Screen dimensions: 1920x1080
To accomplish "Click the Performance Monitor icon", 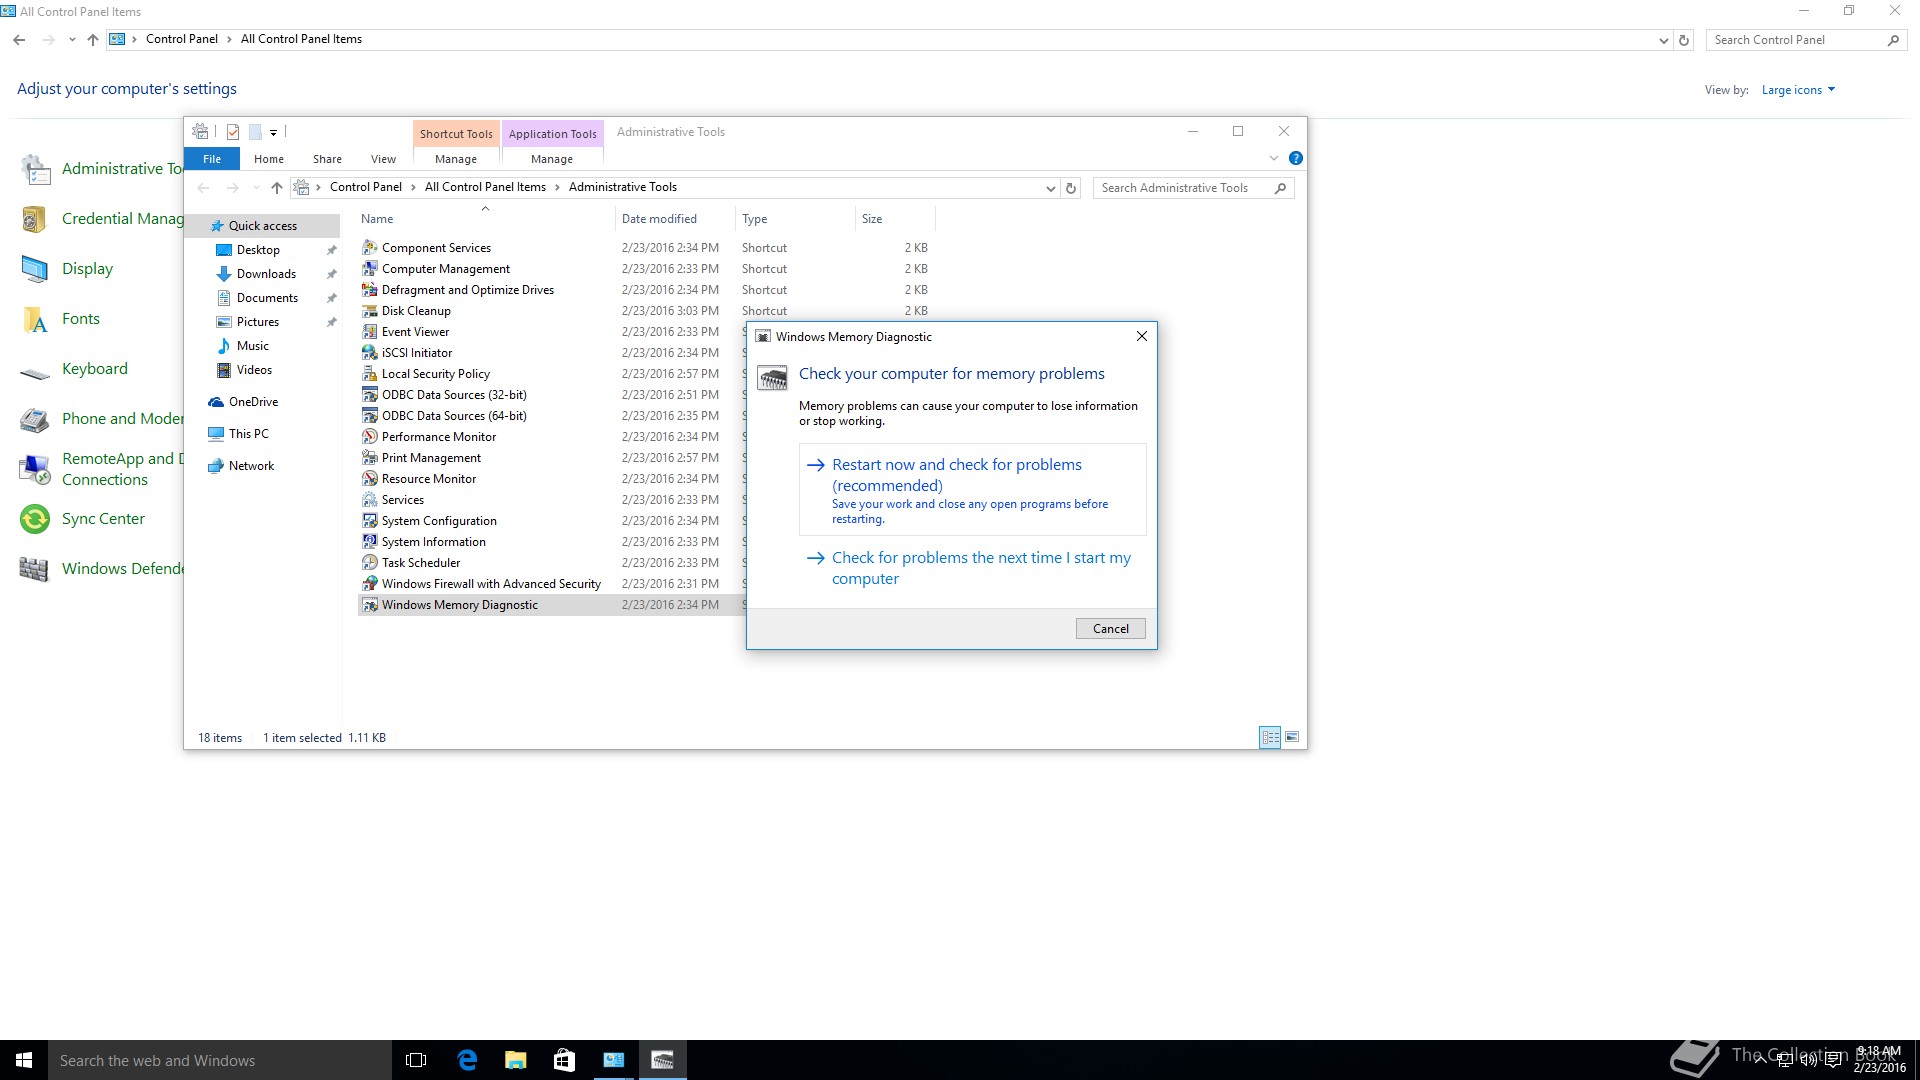I will (370, 436).
